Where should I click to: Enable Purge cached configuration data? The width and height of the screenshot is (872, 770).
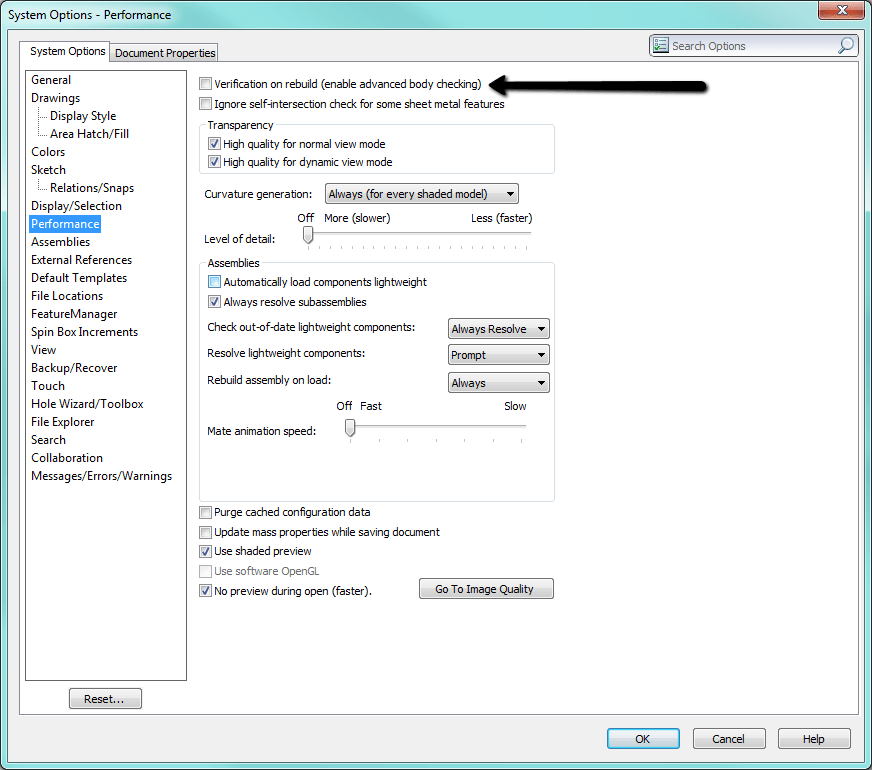205,512
